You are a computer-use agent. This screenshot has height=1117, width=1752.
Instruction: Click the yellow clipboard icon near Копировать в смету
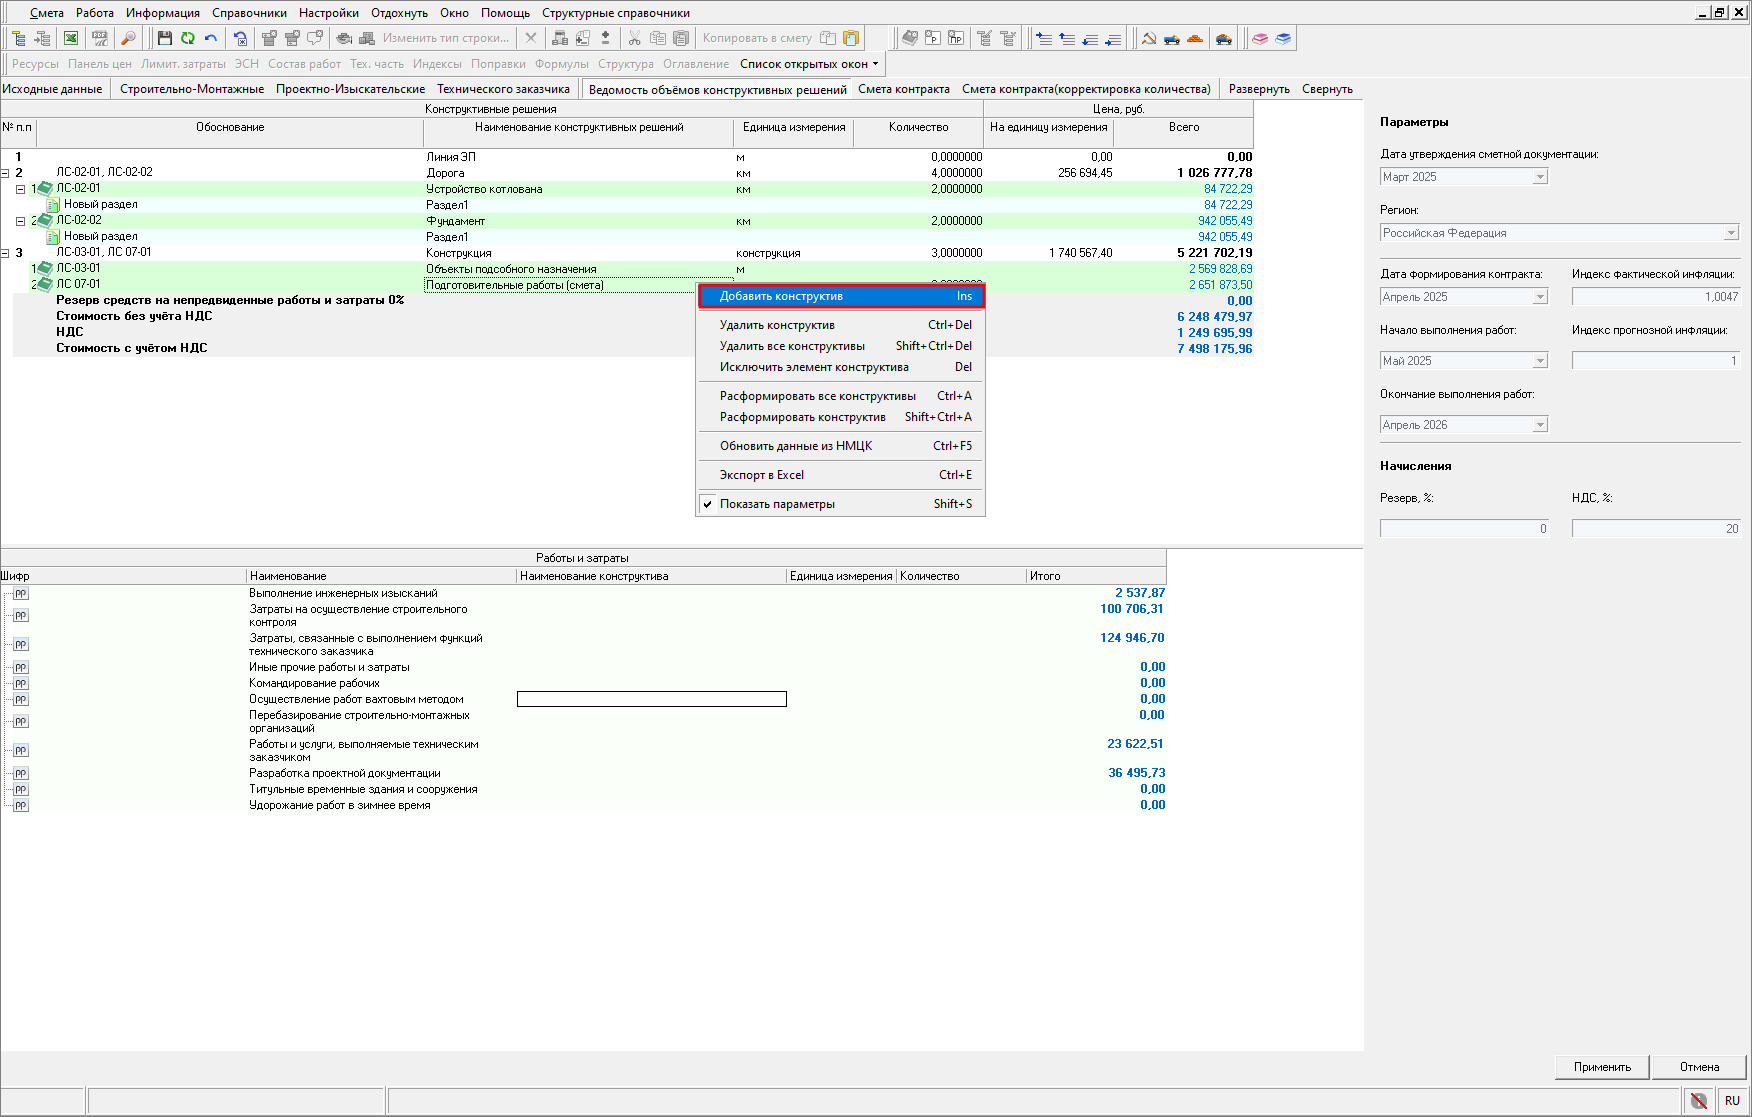851,38
